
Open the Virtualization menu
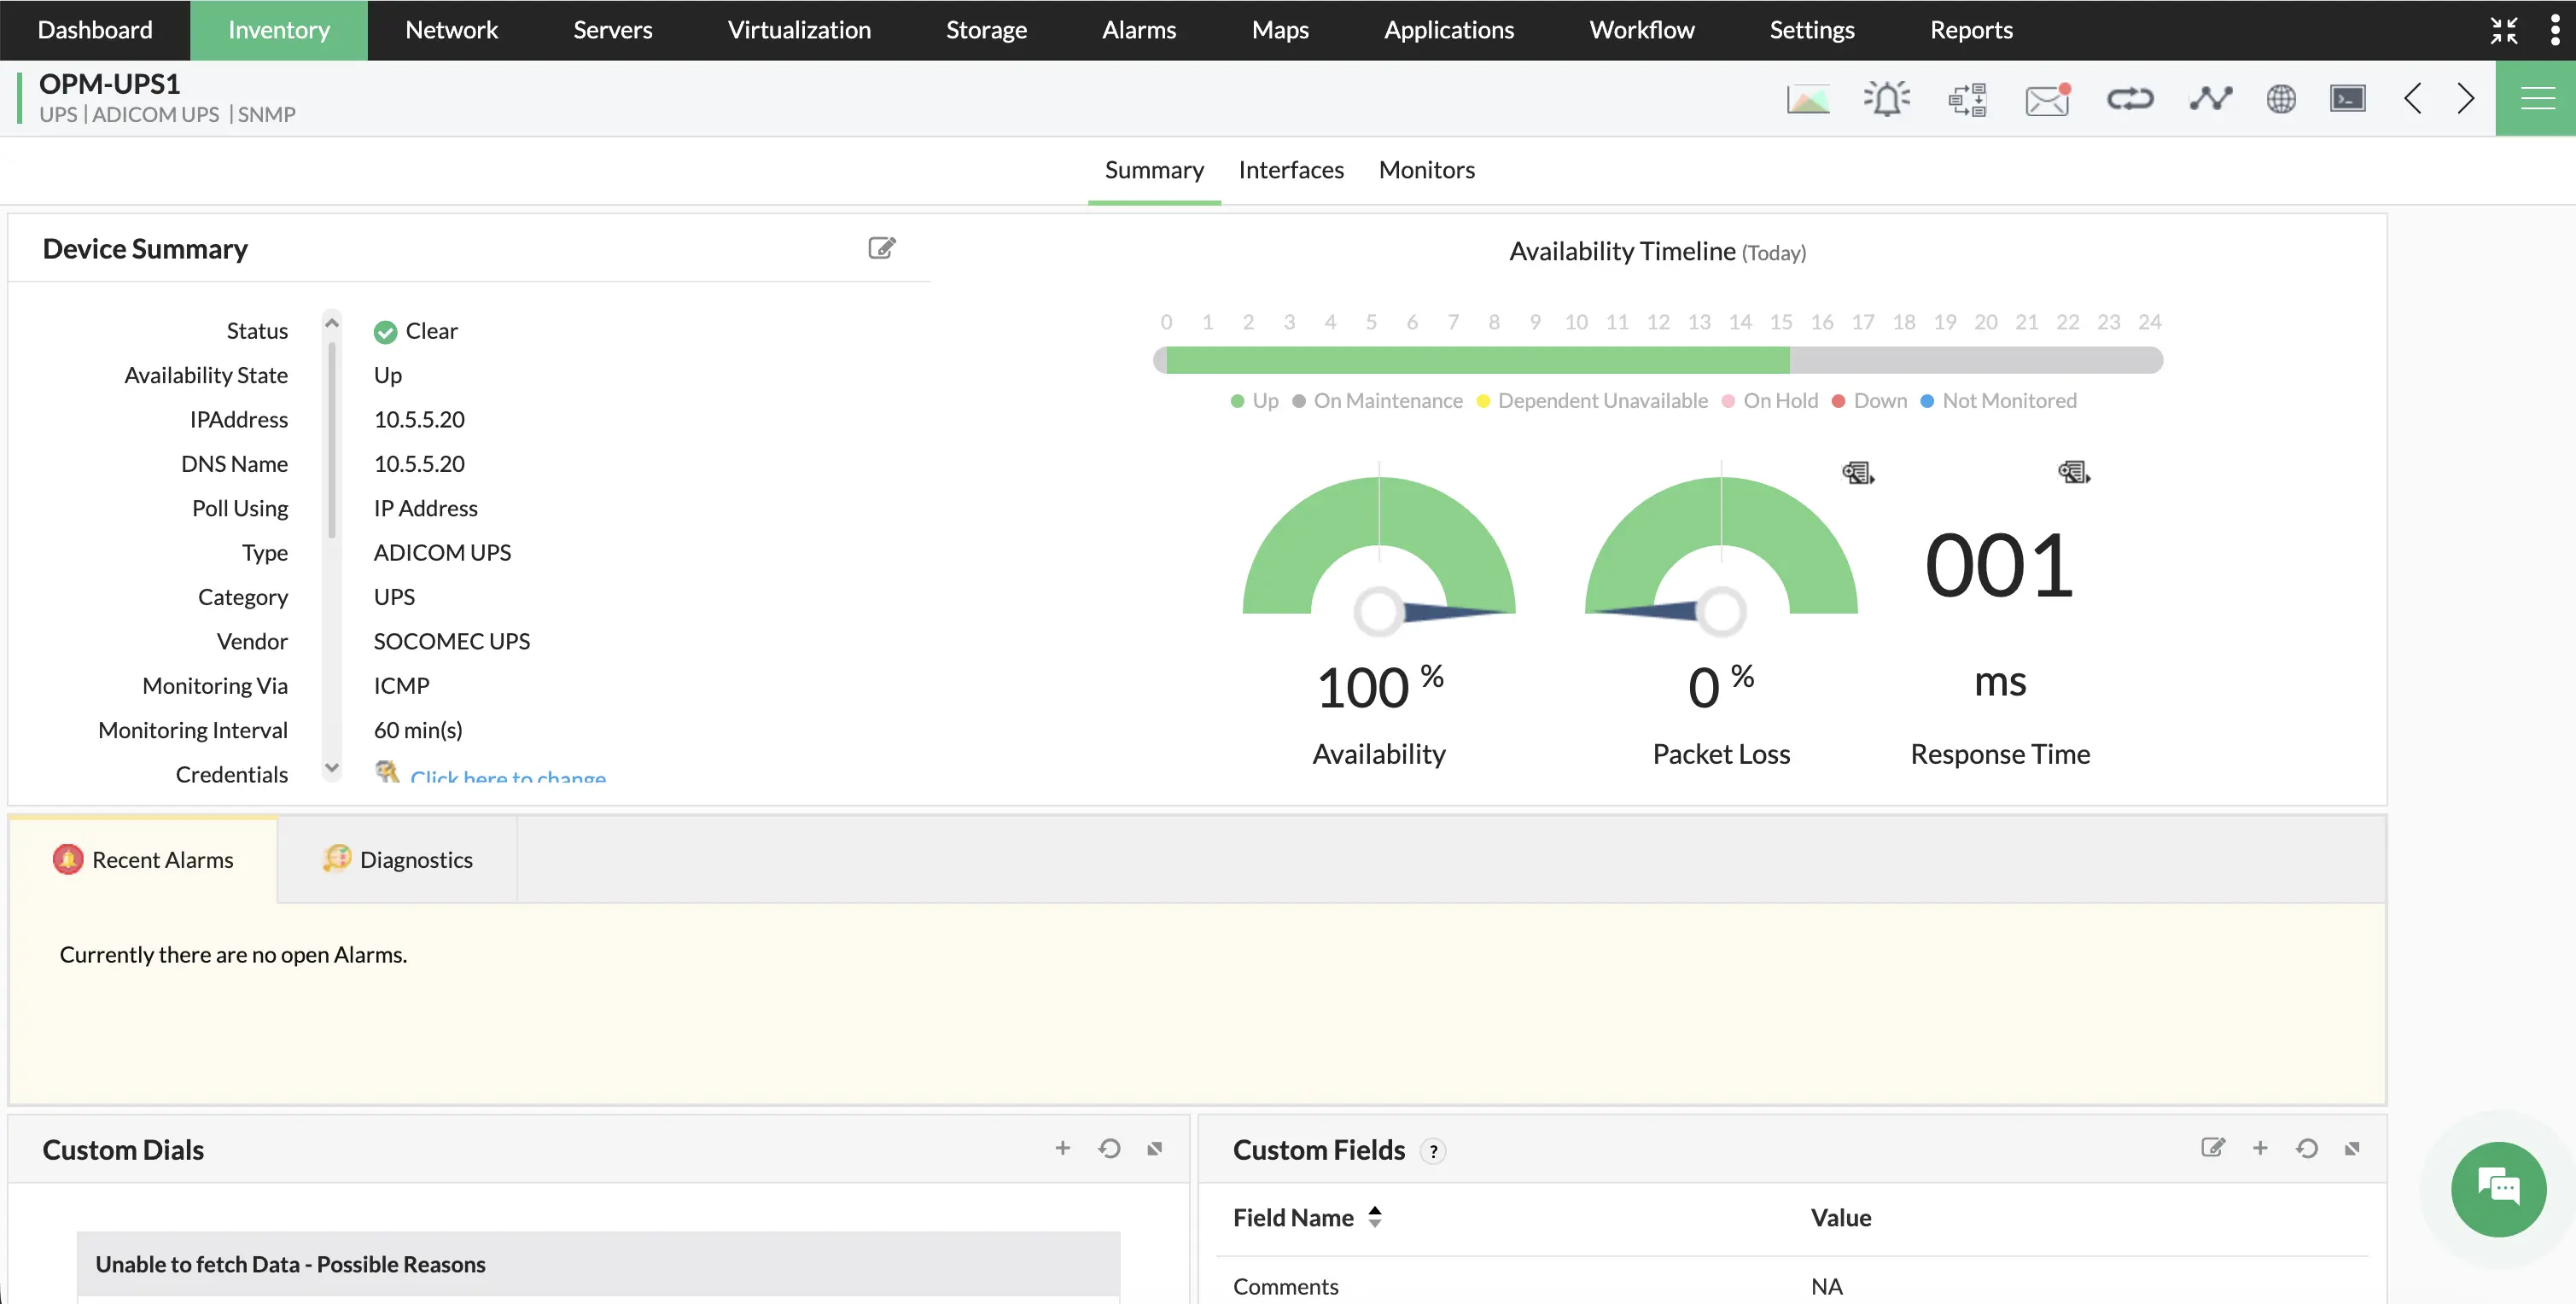pos(799,30)
